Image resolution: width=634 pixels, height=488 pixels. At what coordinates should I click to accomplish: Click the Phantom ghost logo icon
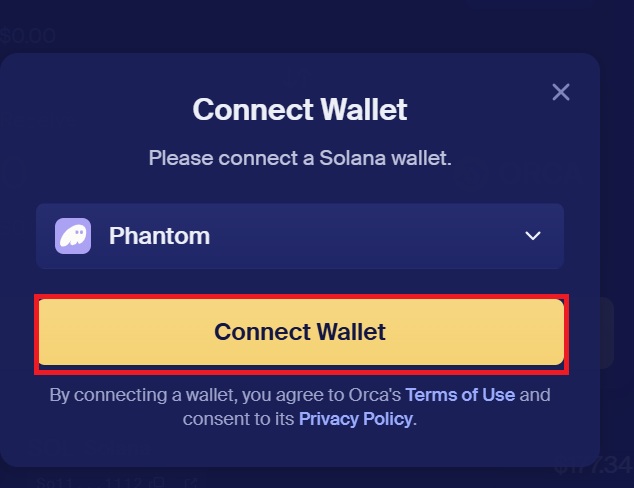tap(73, 236)
